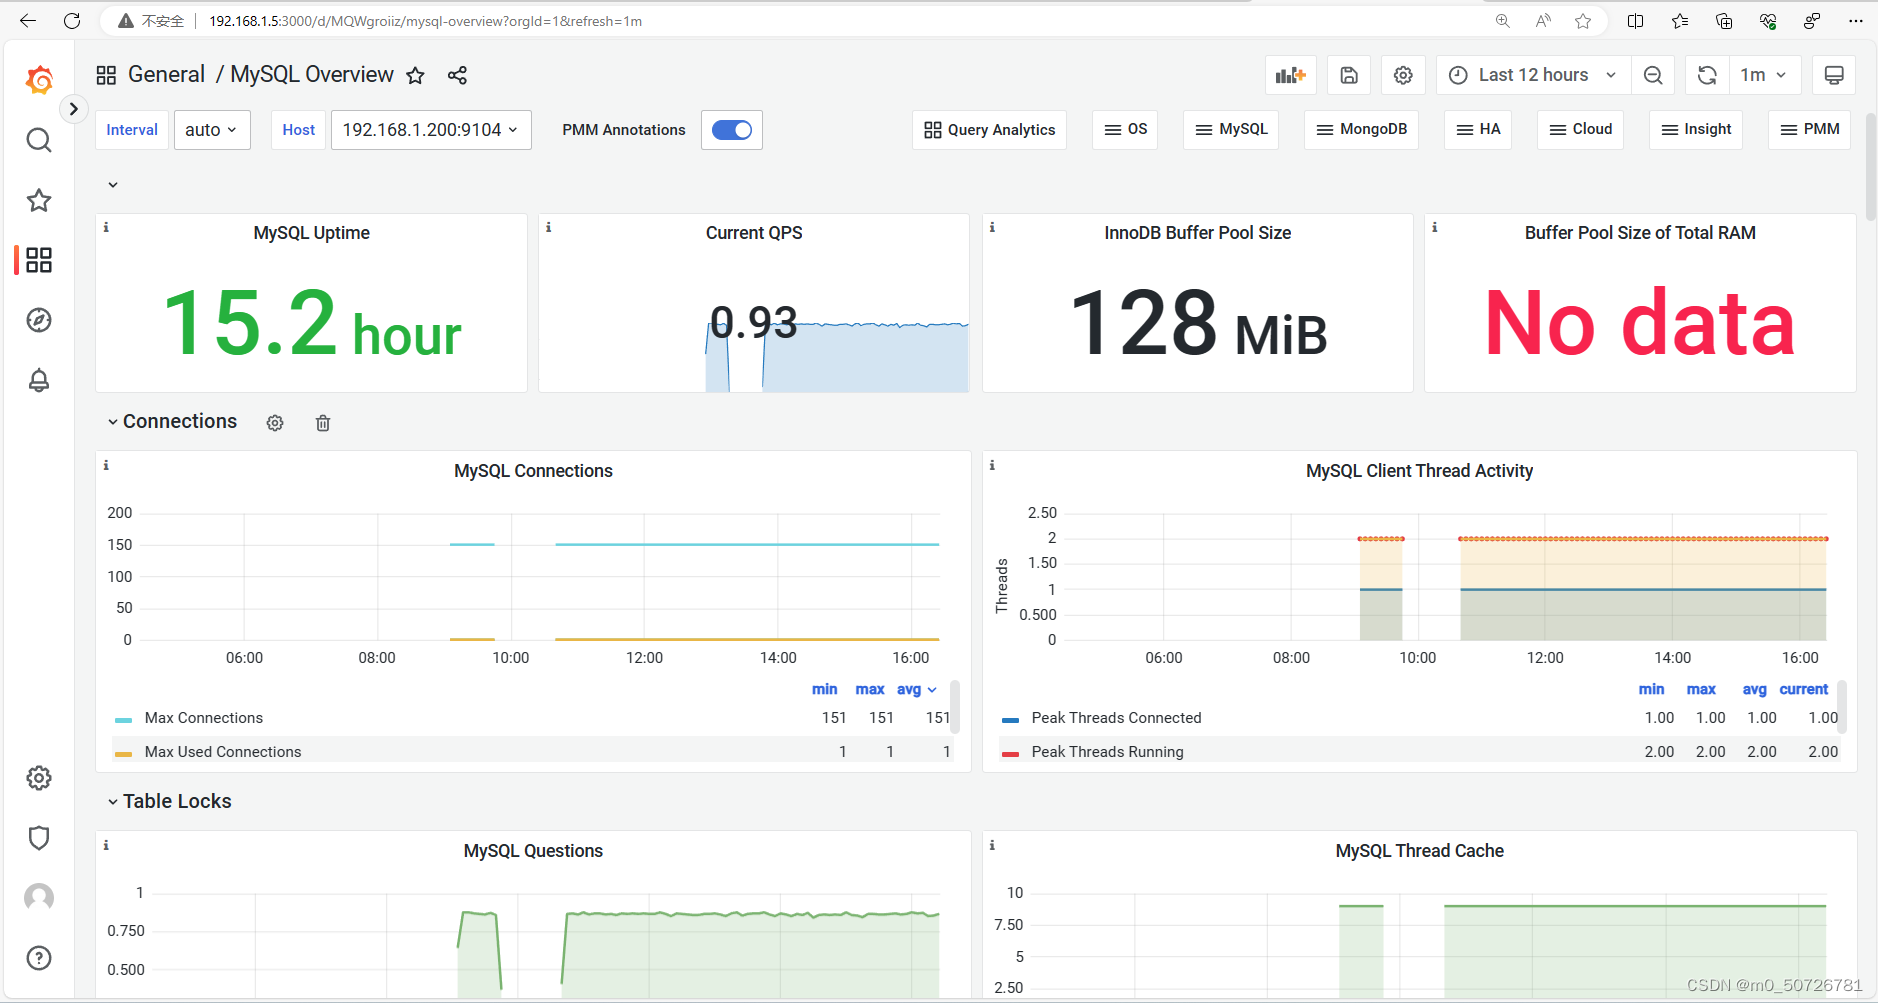1878x1003 pixels.
Task: Open MySQL Connections panel title menu
Action: 533,471
